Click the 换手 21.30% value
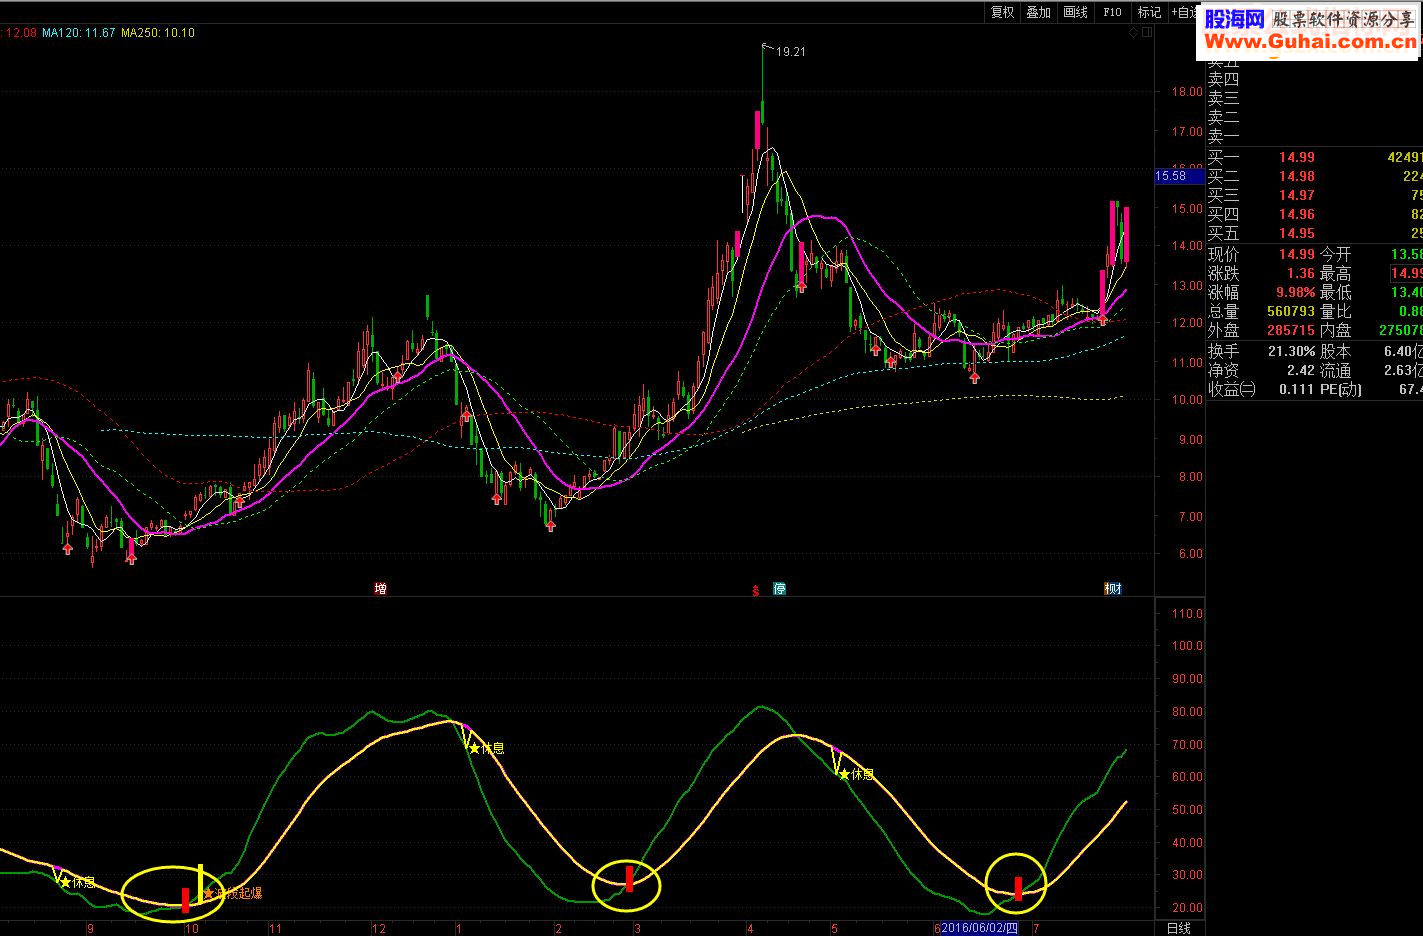 tap(1291, 351)
